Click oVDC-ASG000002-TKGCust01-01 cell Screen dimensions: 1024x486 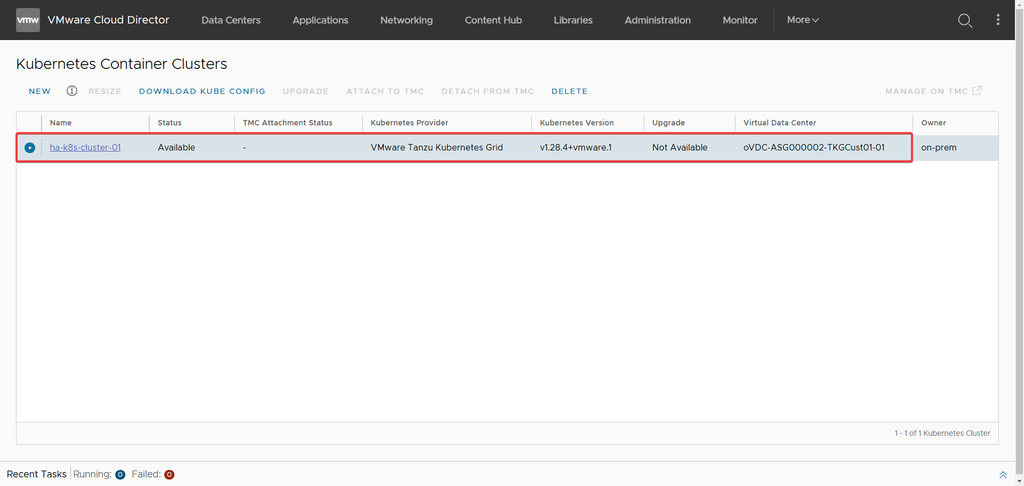coord(814,148)
